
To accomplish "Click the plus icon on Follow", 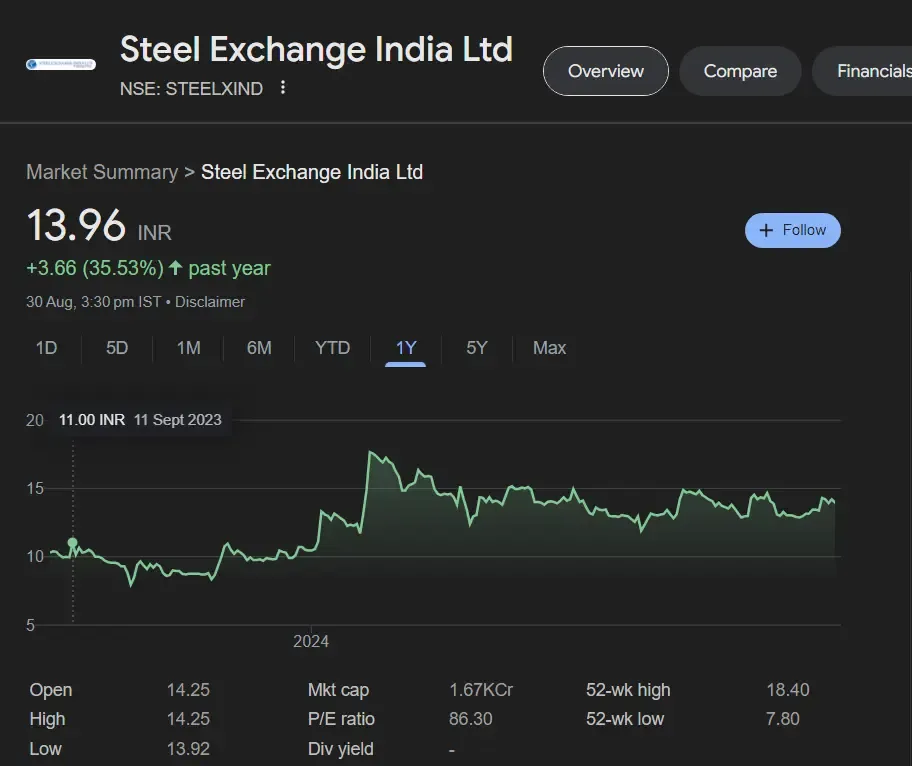I will 767,230.
